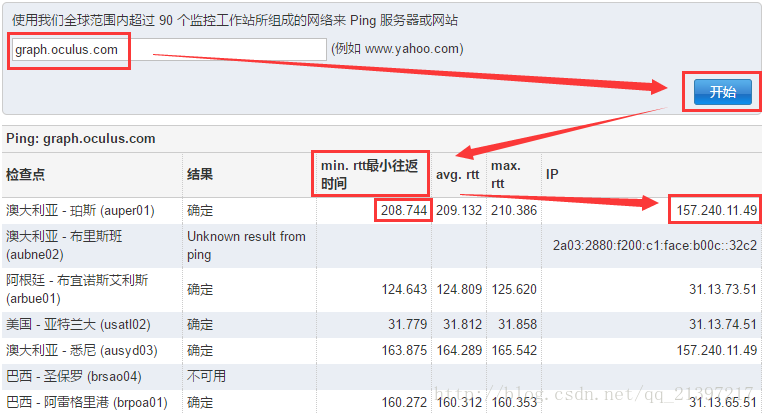The height and width of the screenshot is (414, 765).
Task: Click the IP 157.240.11.49 in the Sydney row
Action: click(x=717, y=350)
